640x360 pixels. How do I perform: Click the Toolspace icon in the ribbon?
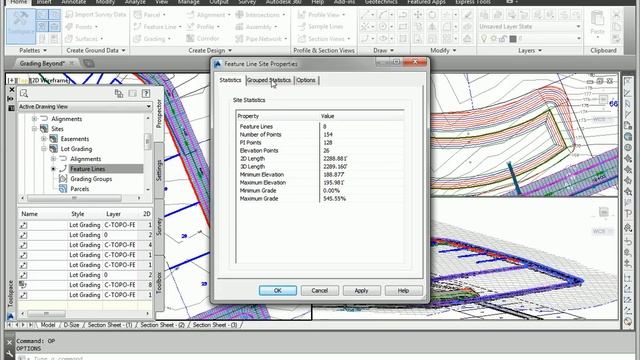point(21,25)
